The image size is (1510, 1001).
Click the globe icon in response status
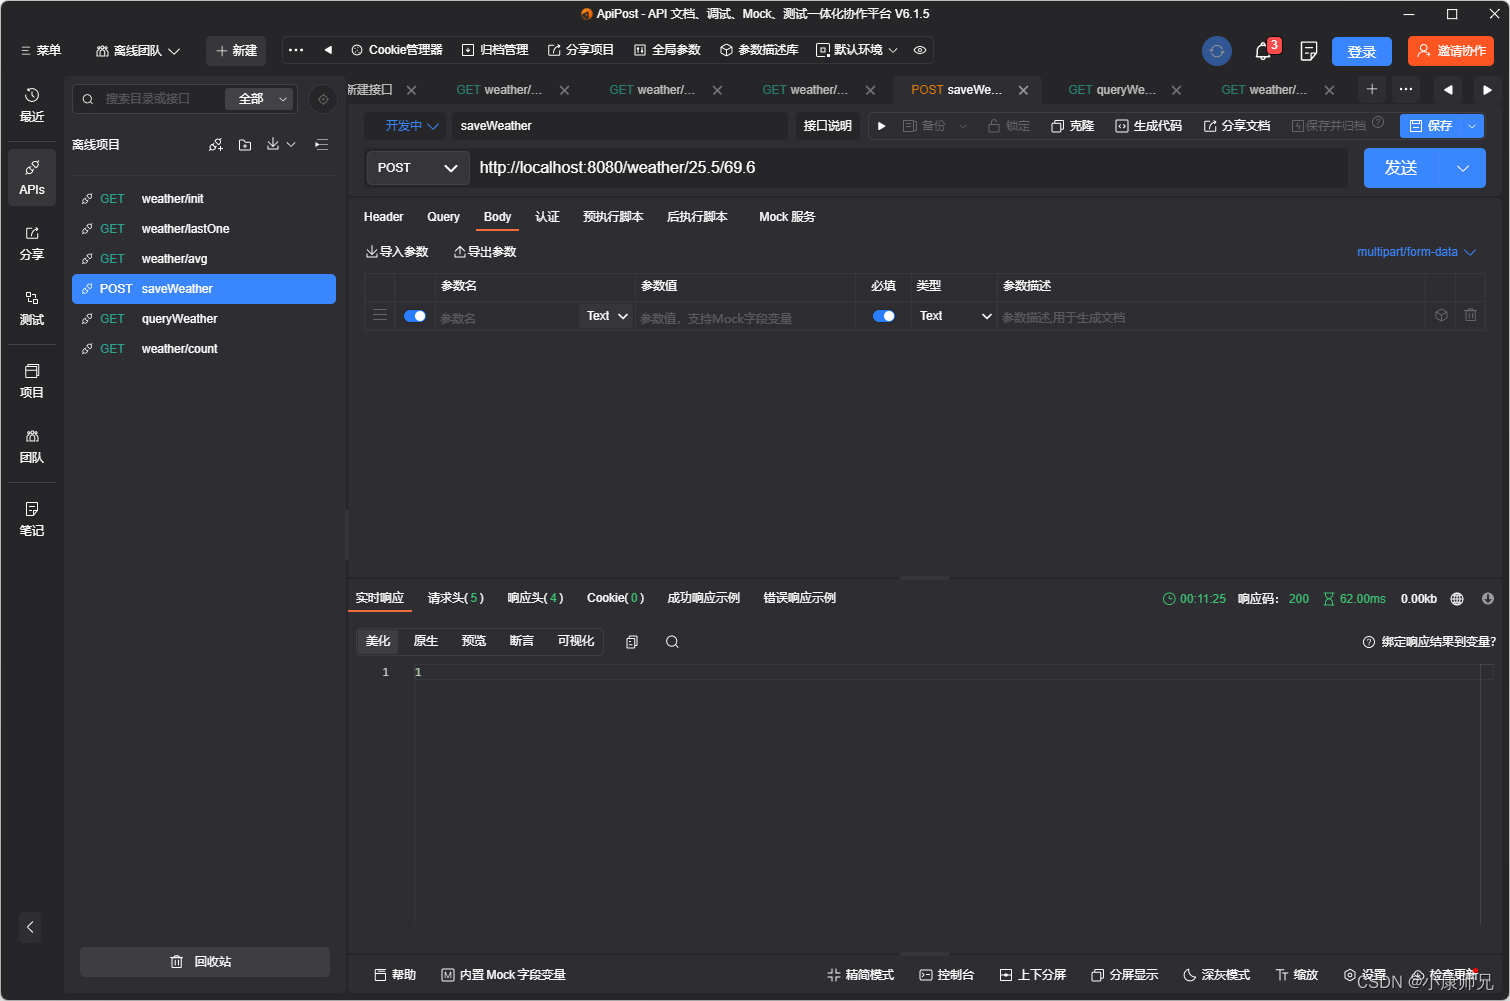(x=1457, y=599)
